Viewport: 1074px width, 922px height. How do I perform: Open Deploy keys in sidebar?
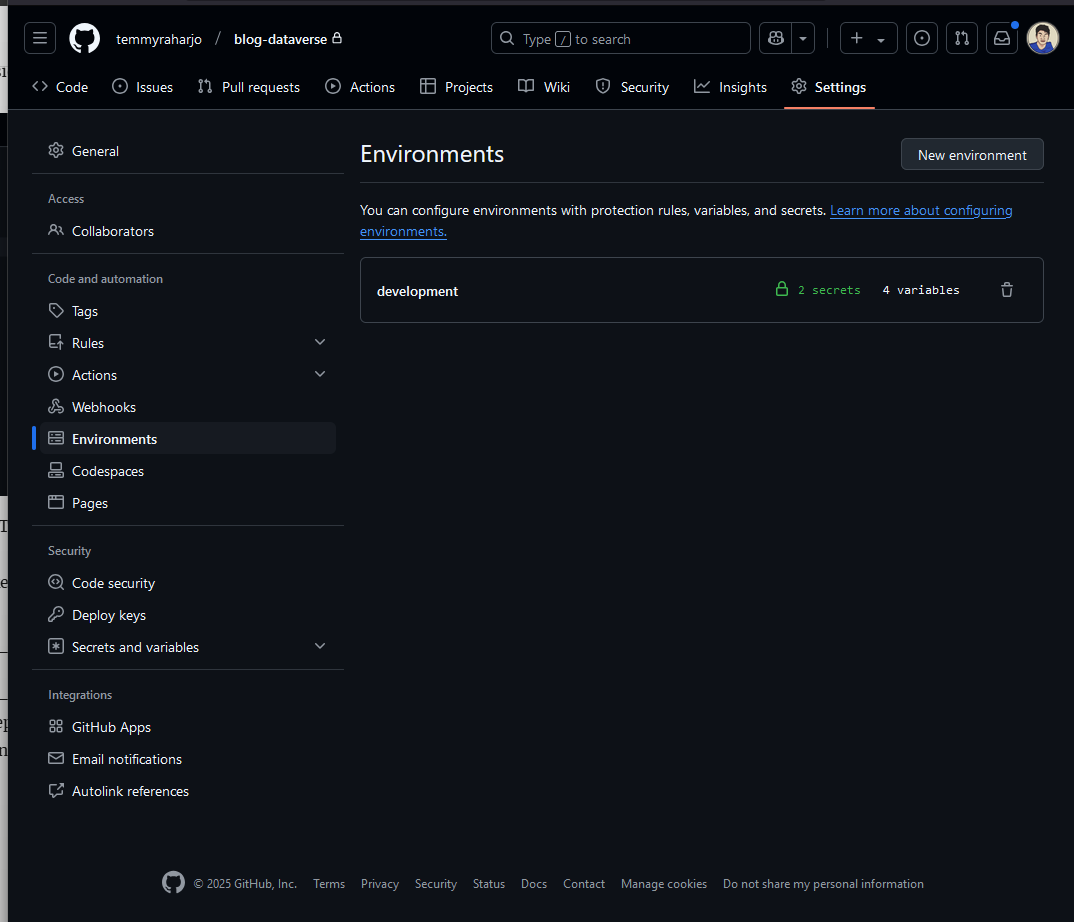[188, 614]
